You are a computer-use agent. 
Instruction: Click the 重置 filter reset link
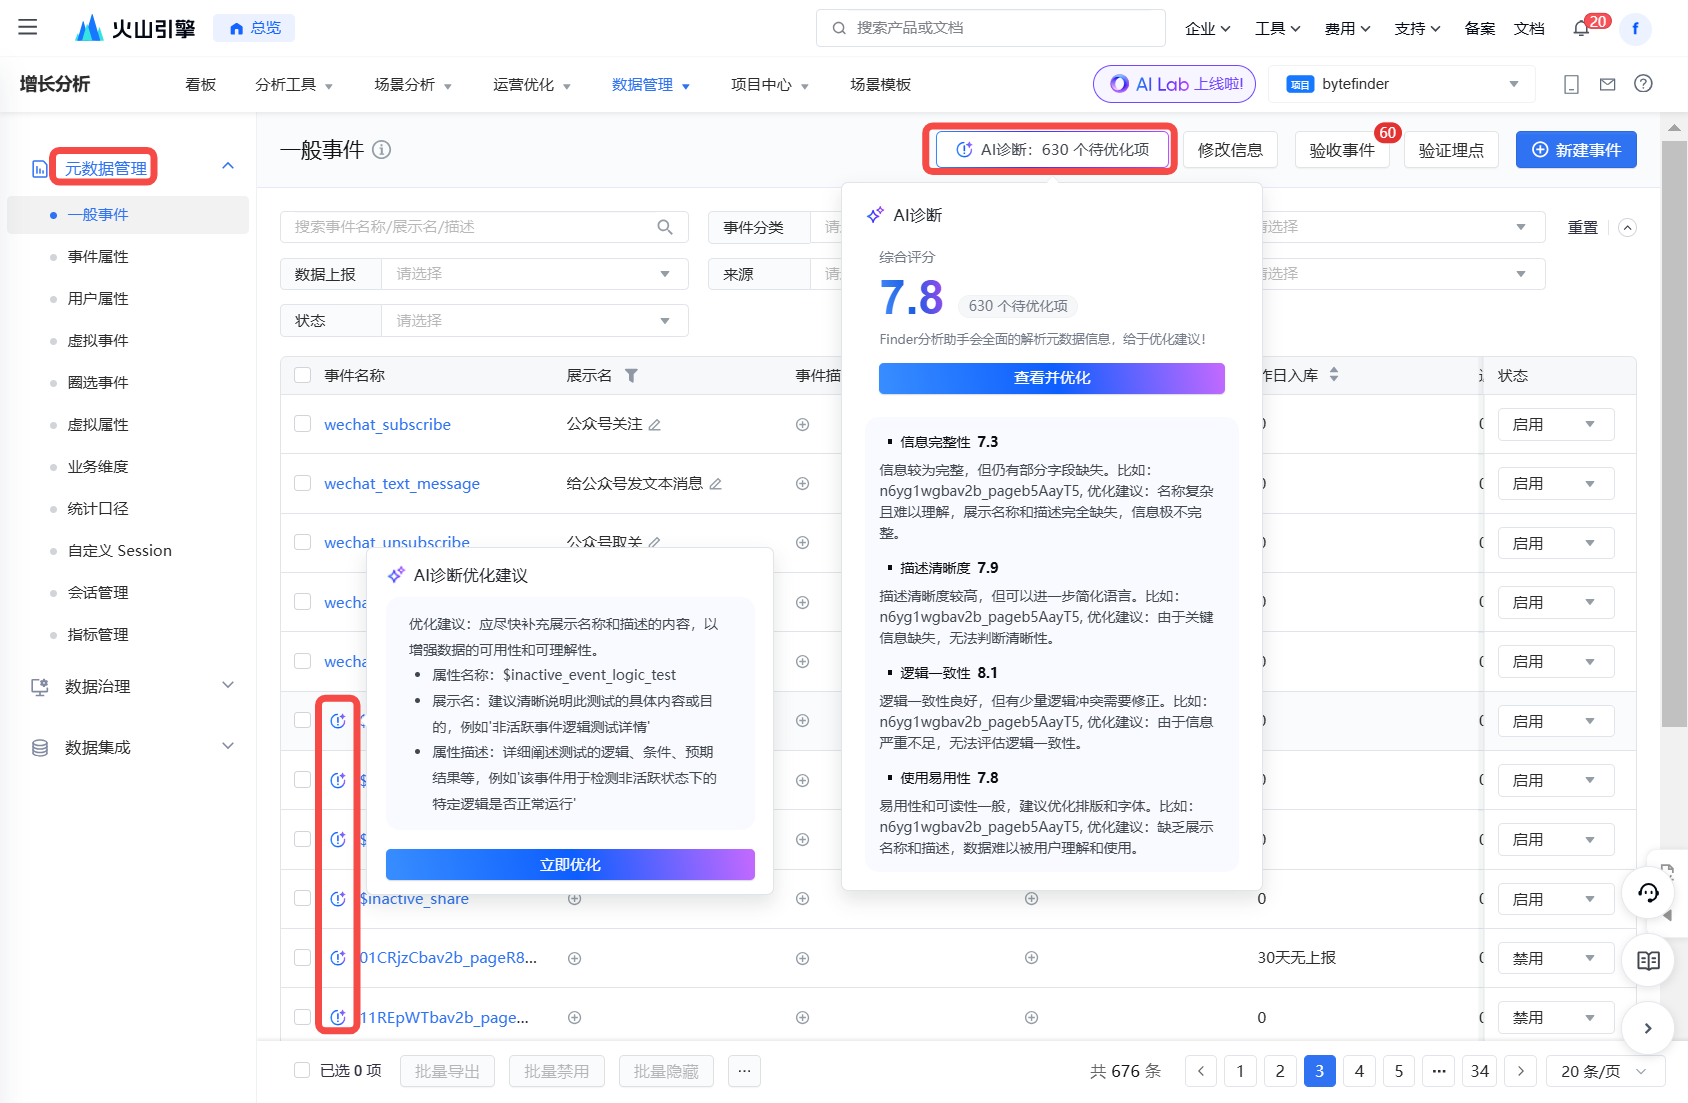click(x=1582, y=228)
